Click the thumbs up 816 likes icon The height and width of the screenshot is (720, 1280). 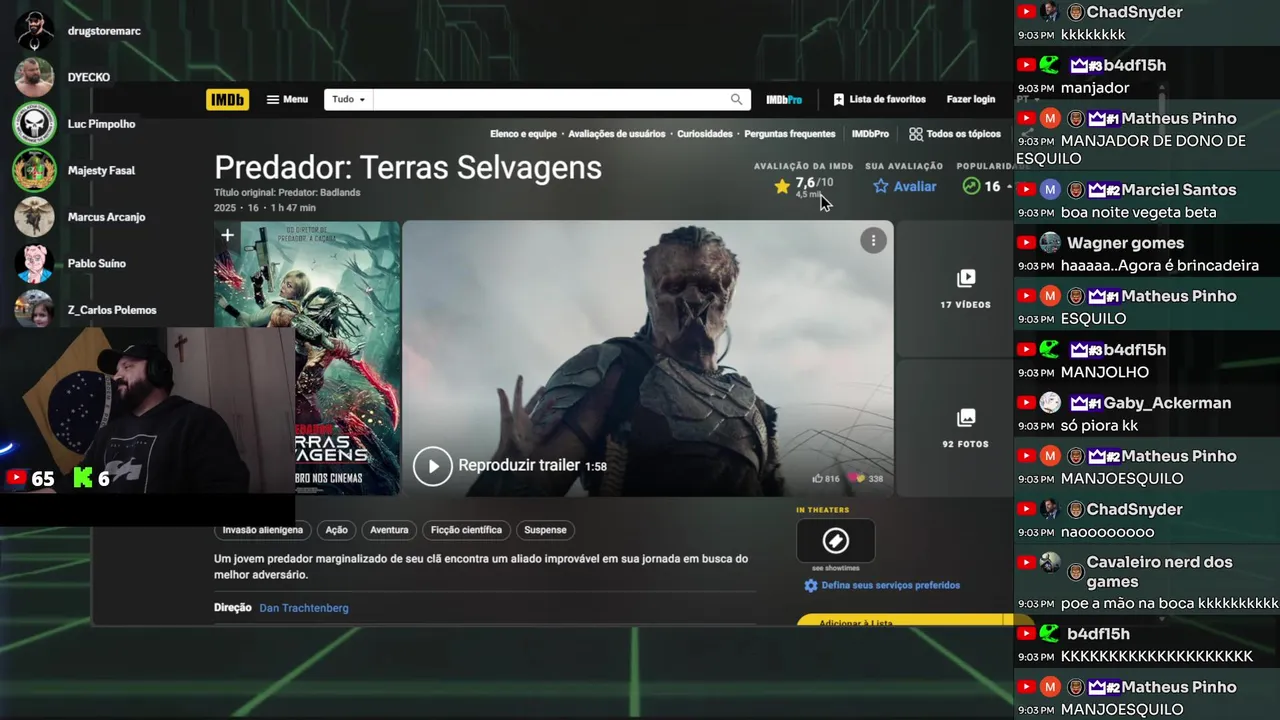pos(817,479)
